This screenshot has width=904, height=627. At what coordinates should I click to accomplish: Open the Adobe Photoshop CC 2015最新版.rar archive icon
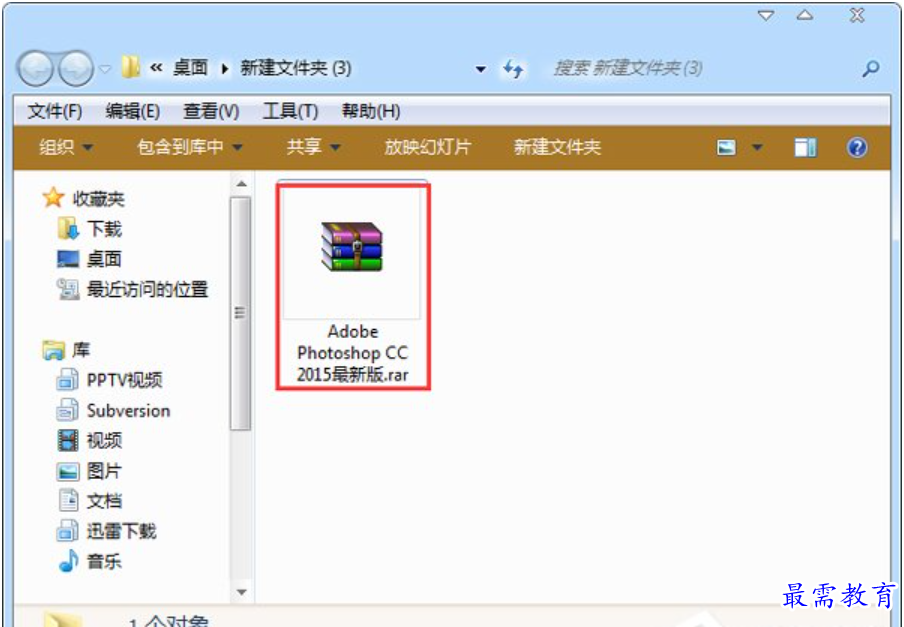point(352,247)
